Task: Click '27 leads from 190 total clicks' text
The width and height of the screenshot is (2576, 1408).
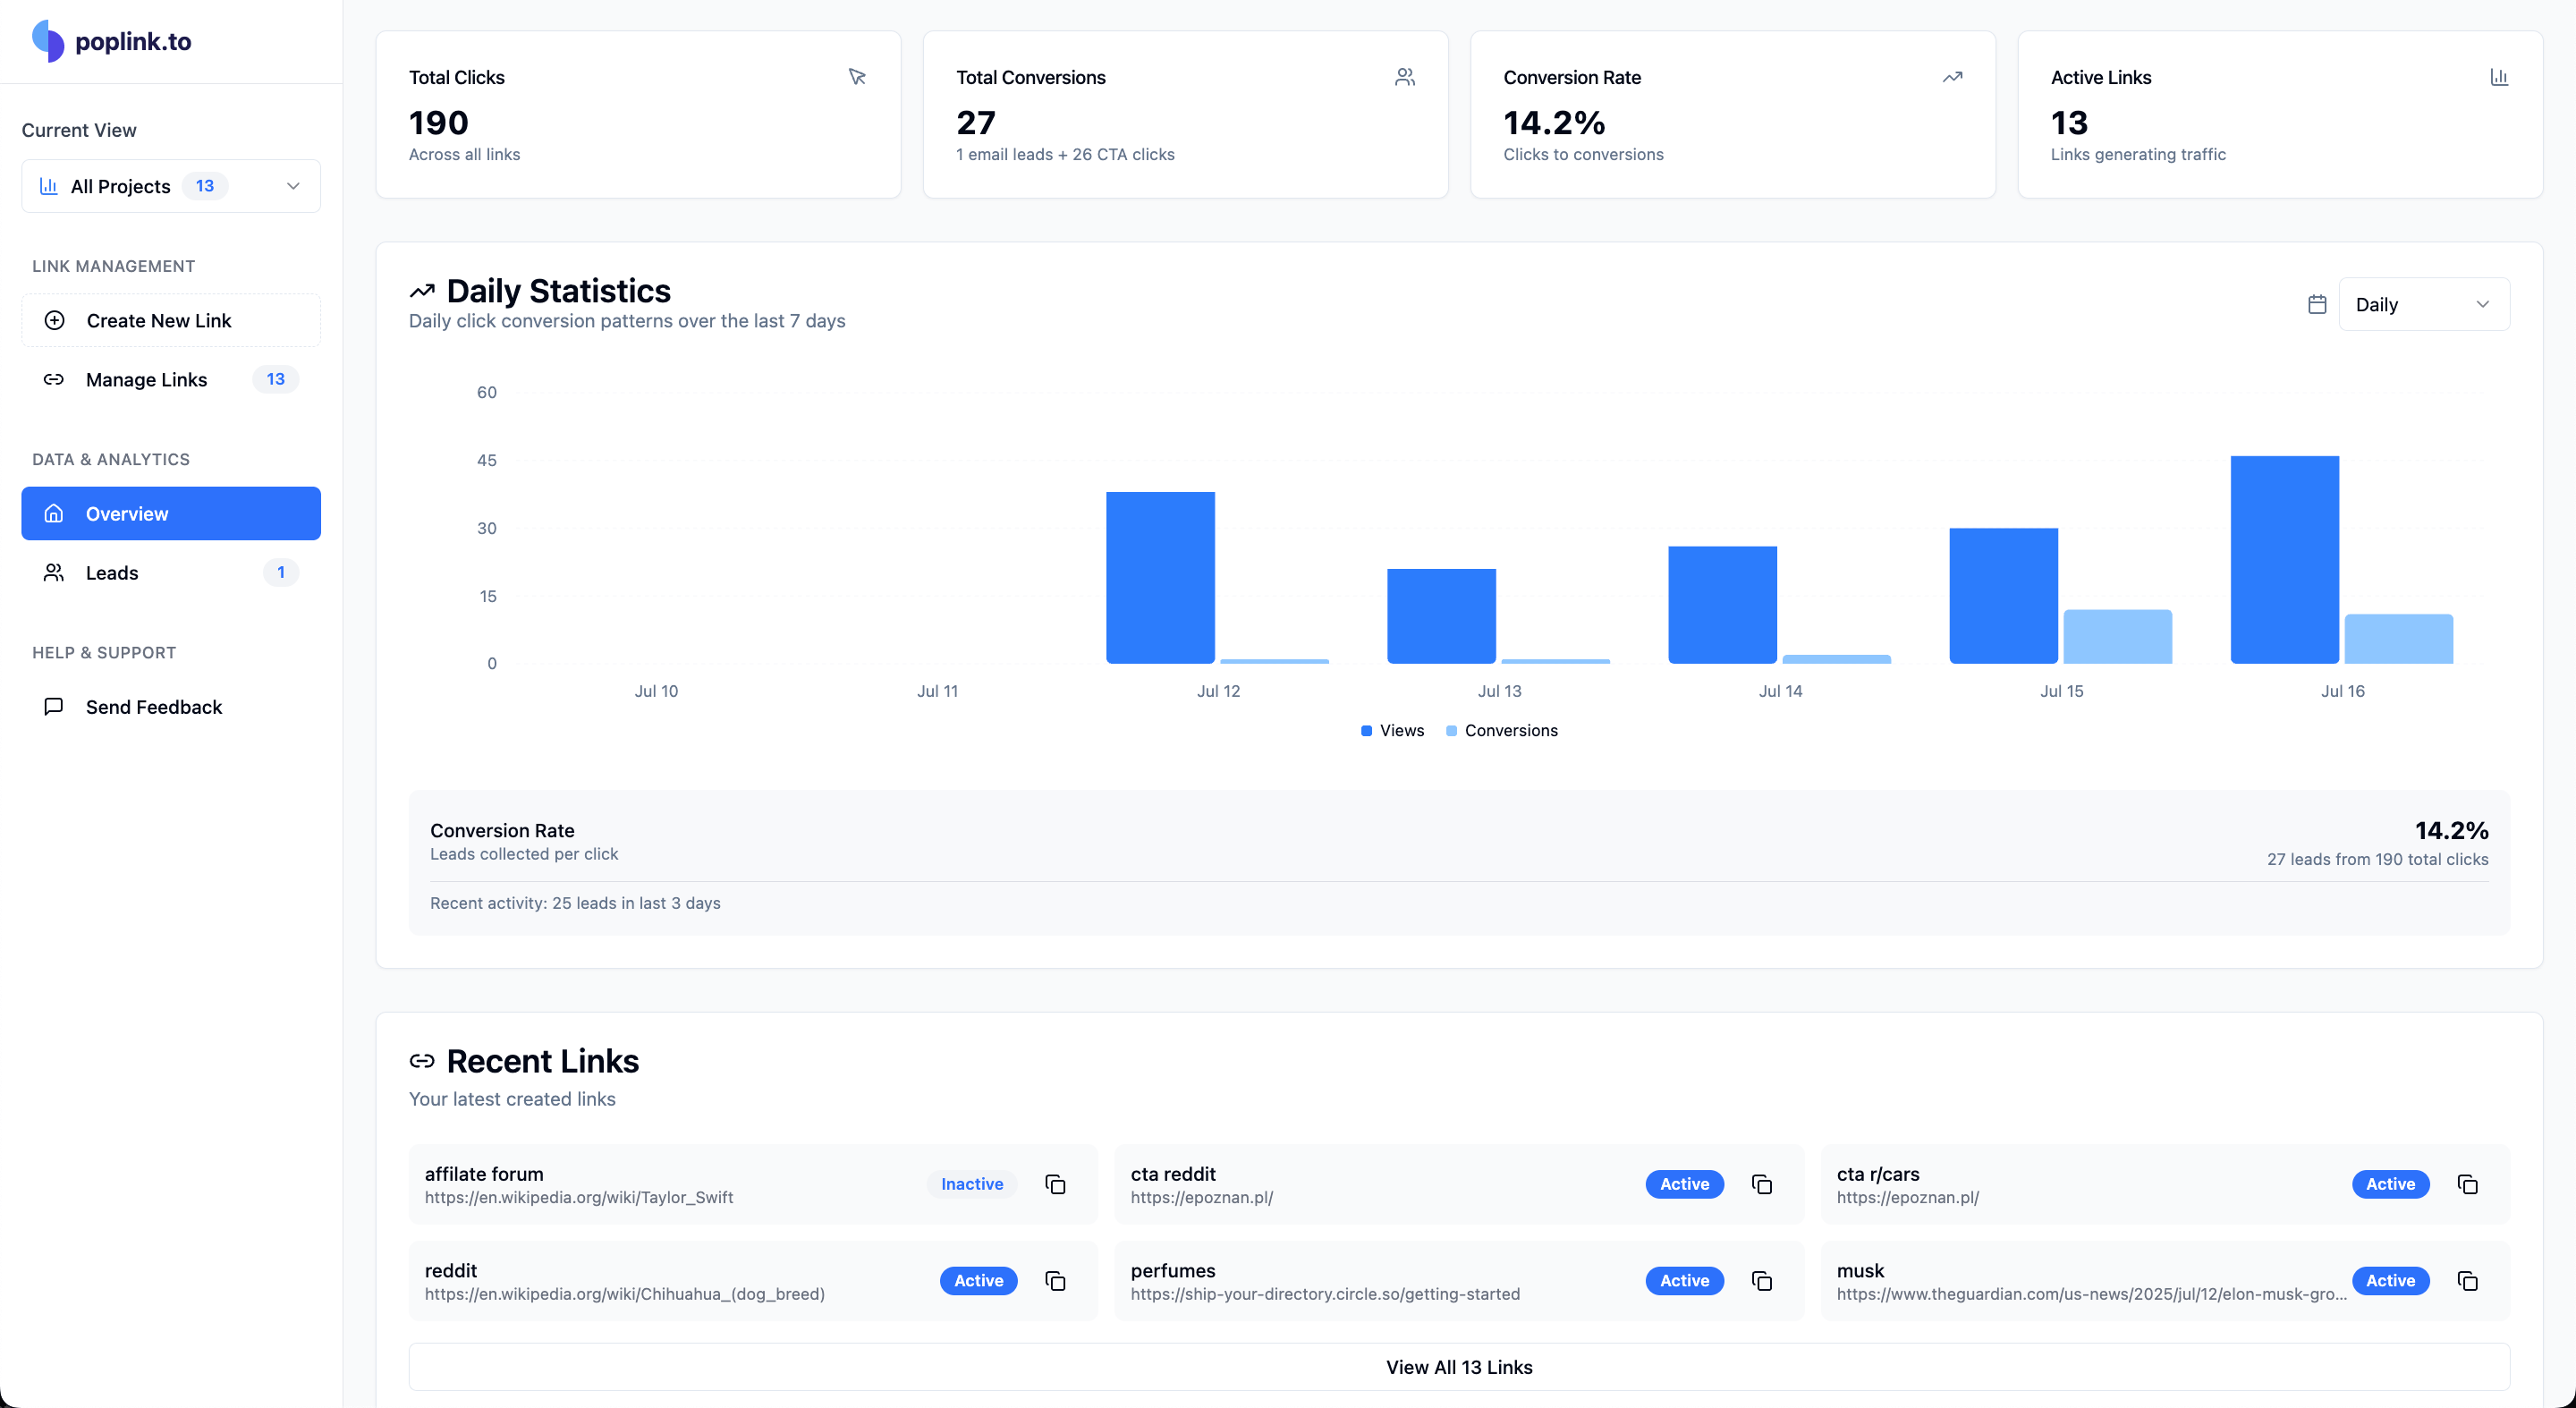Action: [2377, 859]
